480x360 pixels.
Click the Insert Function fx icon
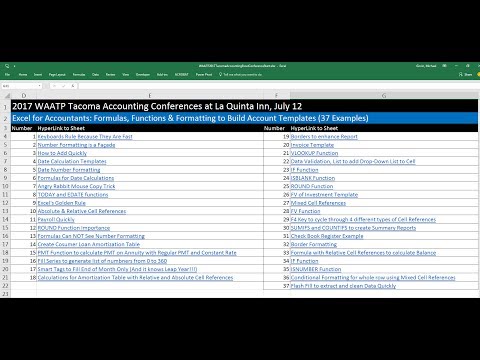[x=73, y=86]
